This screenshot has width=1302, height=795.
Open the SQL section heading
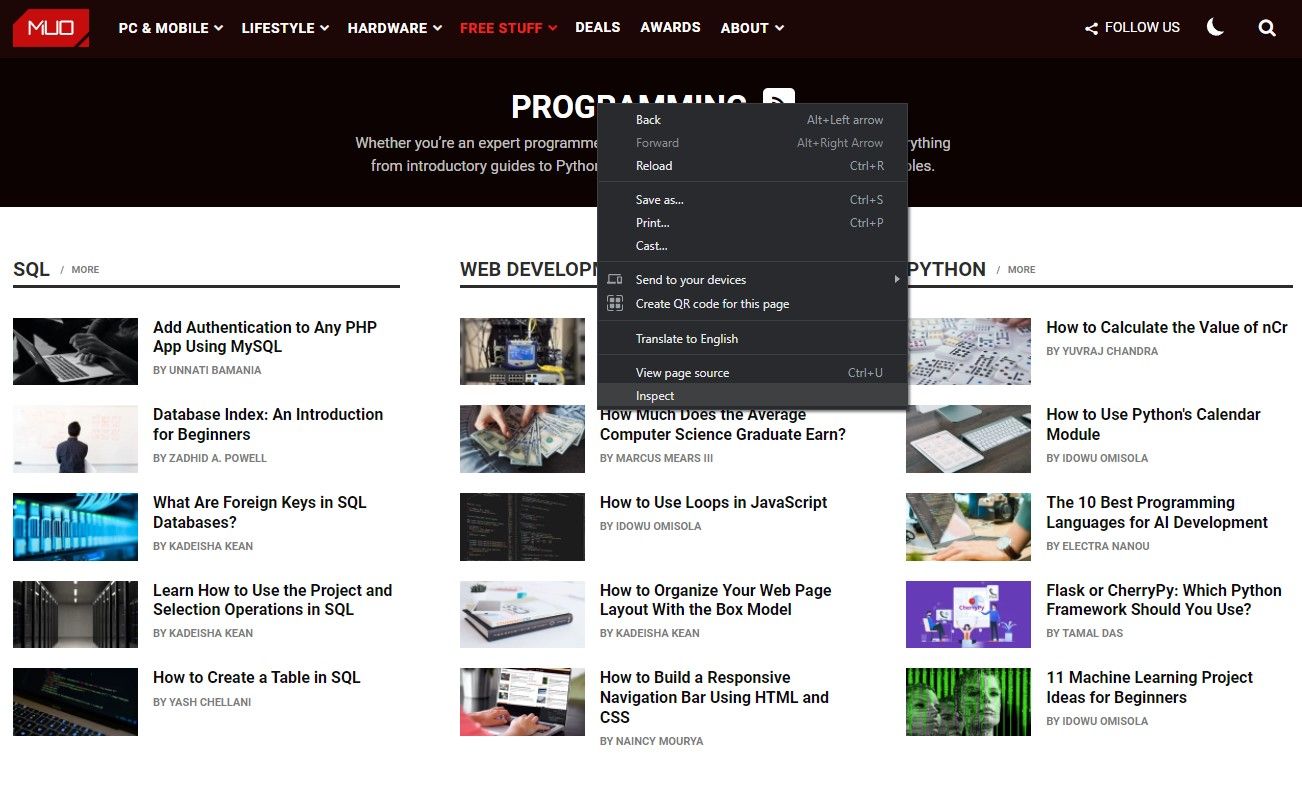[x=31, y=269]
